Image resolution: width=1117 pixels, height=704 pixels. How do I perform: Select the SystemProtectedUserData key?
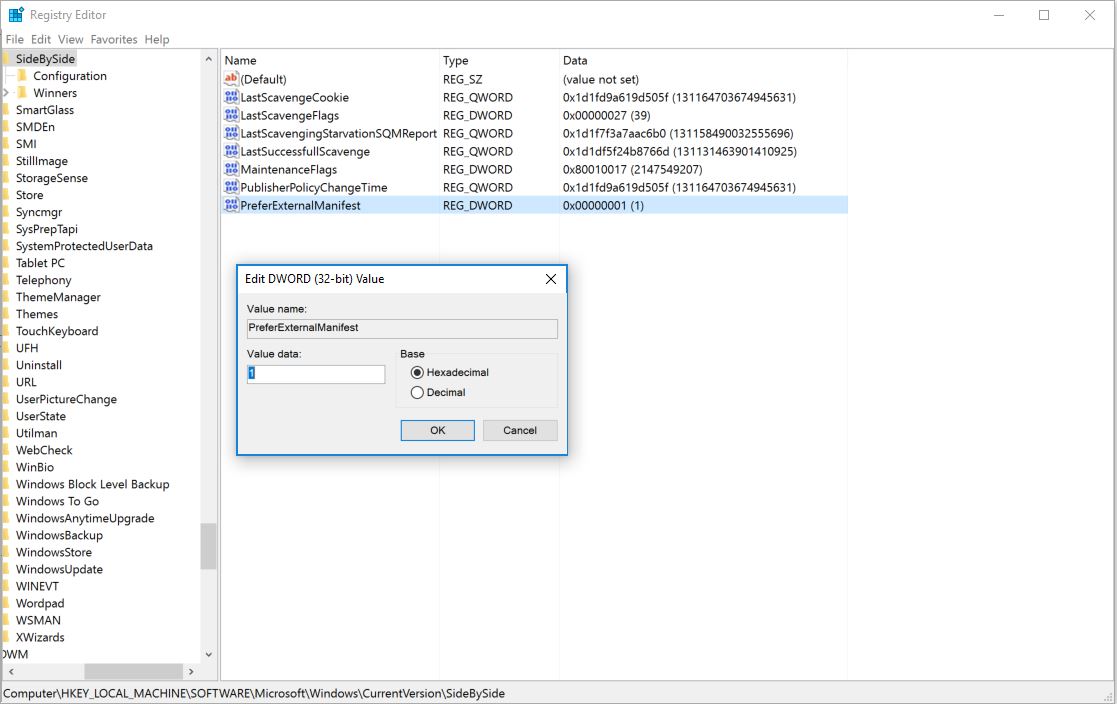[84, 246]
